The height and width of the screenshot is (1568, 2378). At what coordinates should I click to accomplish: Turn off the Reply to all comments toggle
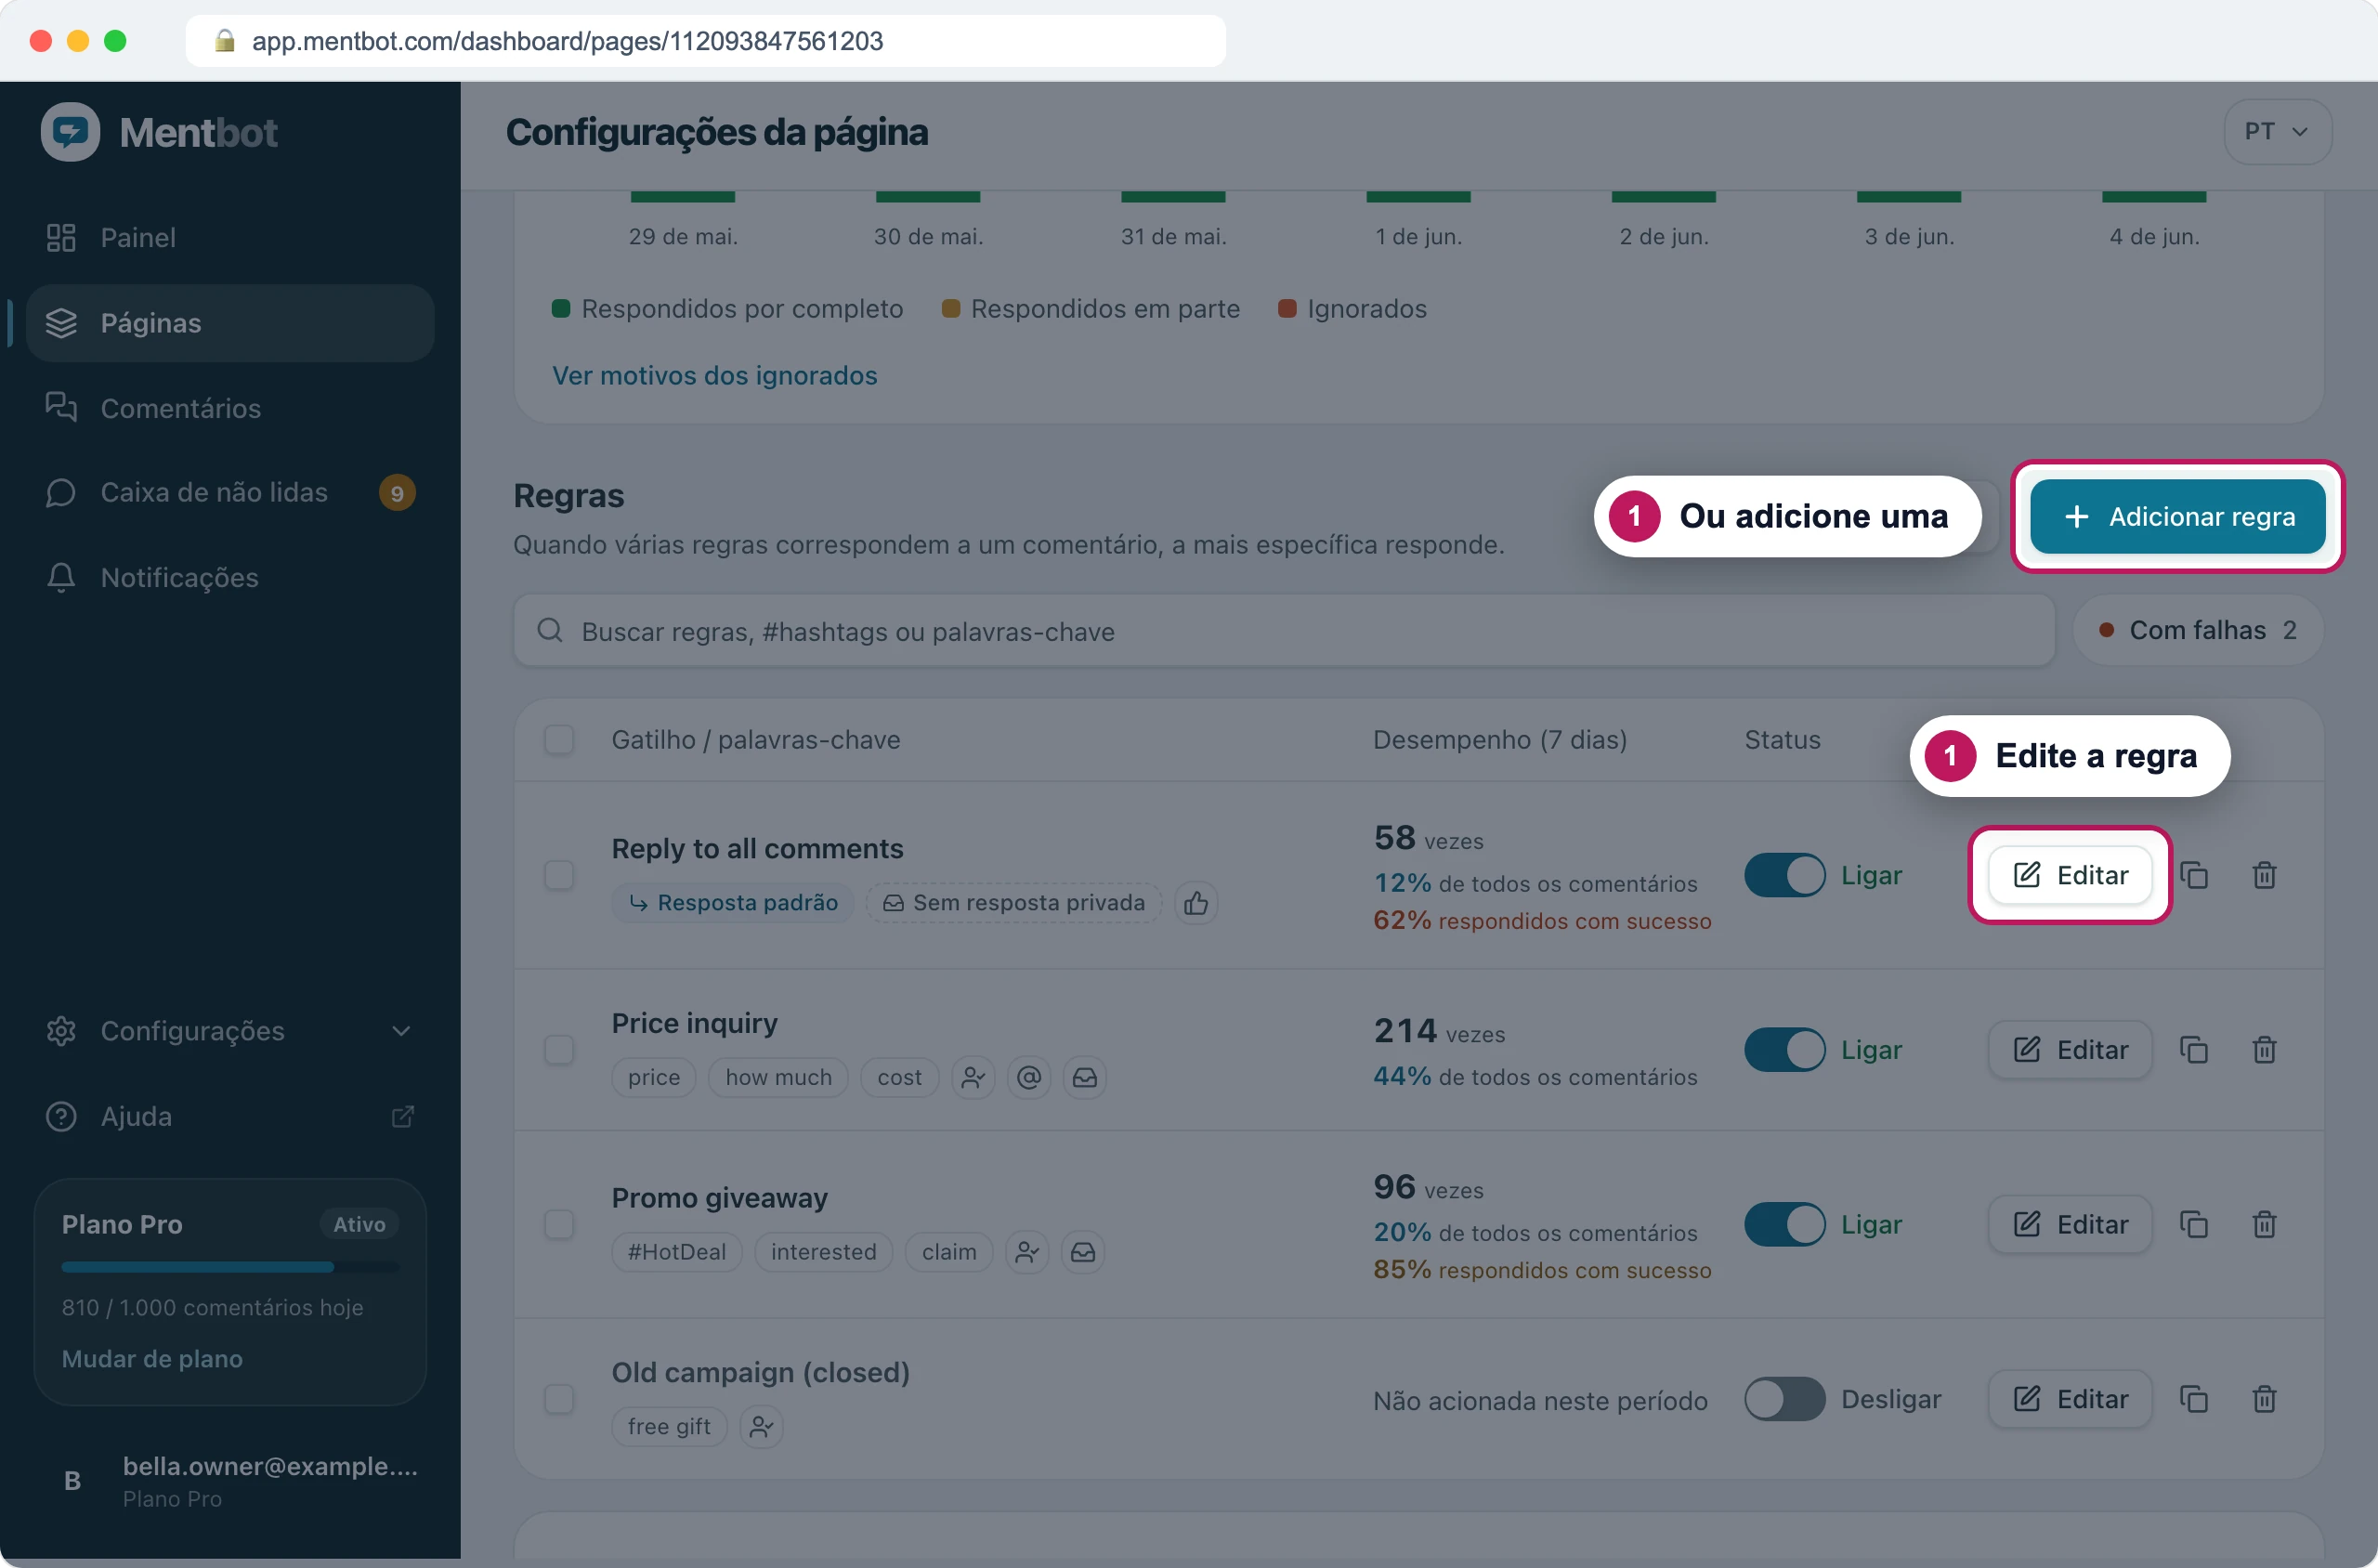pos(1785,875)
